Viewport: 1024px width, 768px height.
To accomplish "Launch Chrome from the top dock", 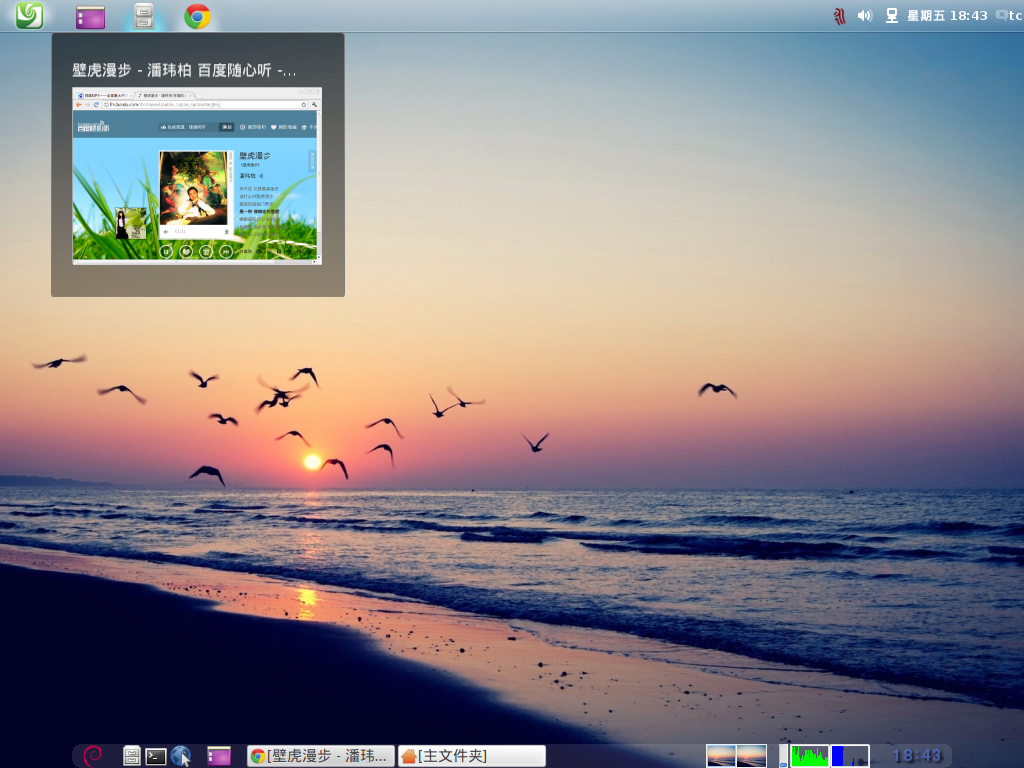I will click(x=197, y=16).
